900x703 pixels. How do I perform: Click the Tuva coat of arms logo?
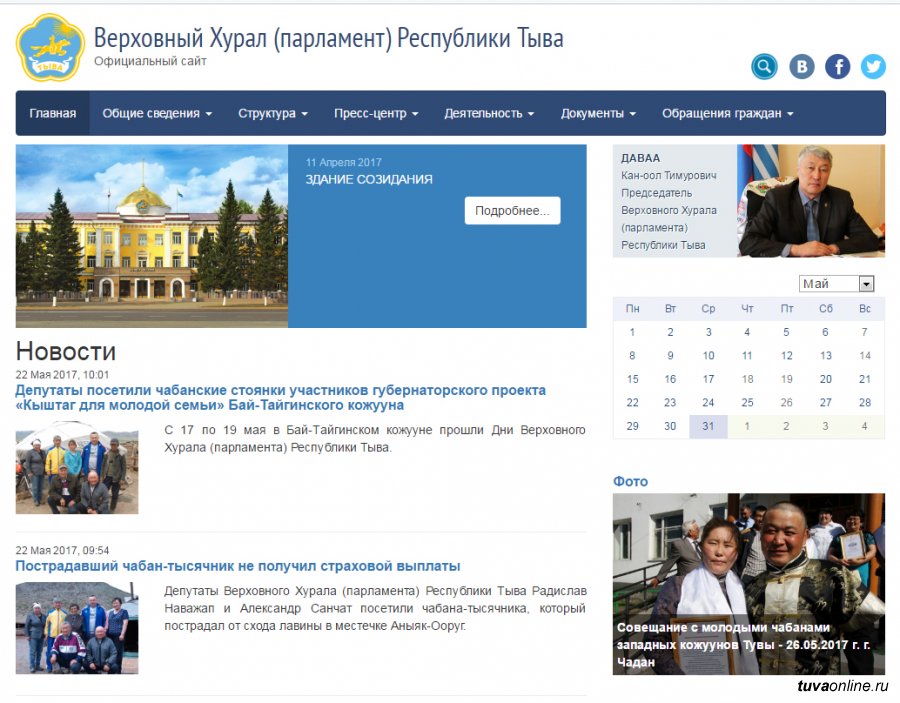click(50, 47)
